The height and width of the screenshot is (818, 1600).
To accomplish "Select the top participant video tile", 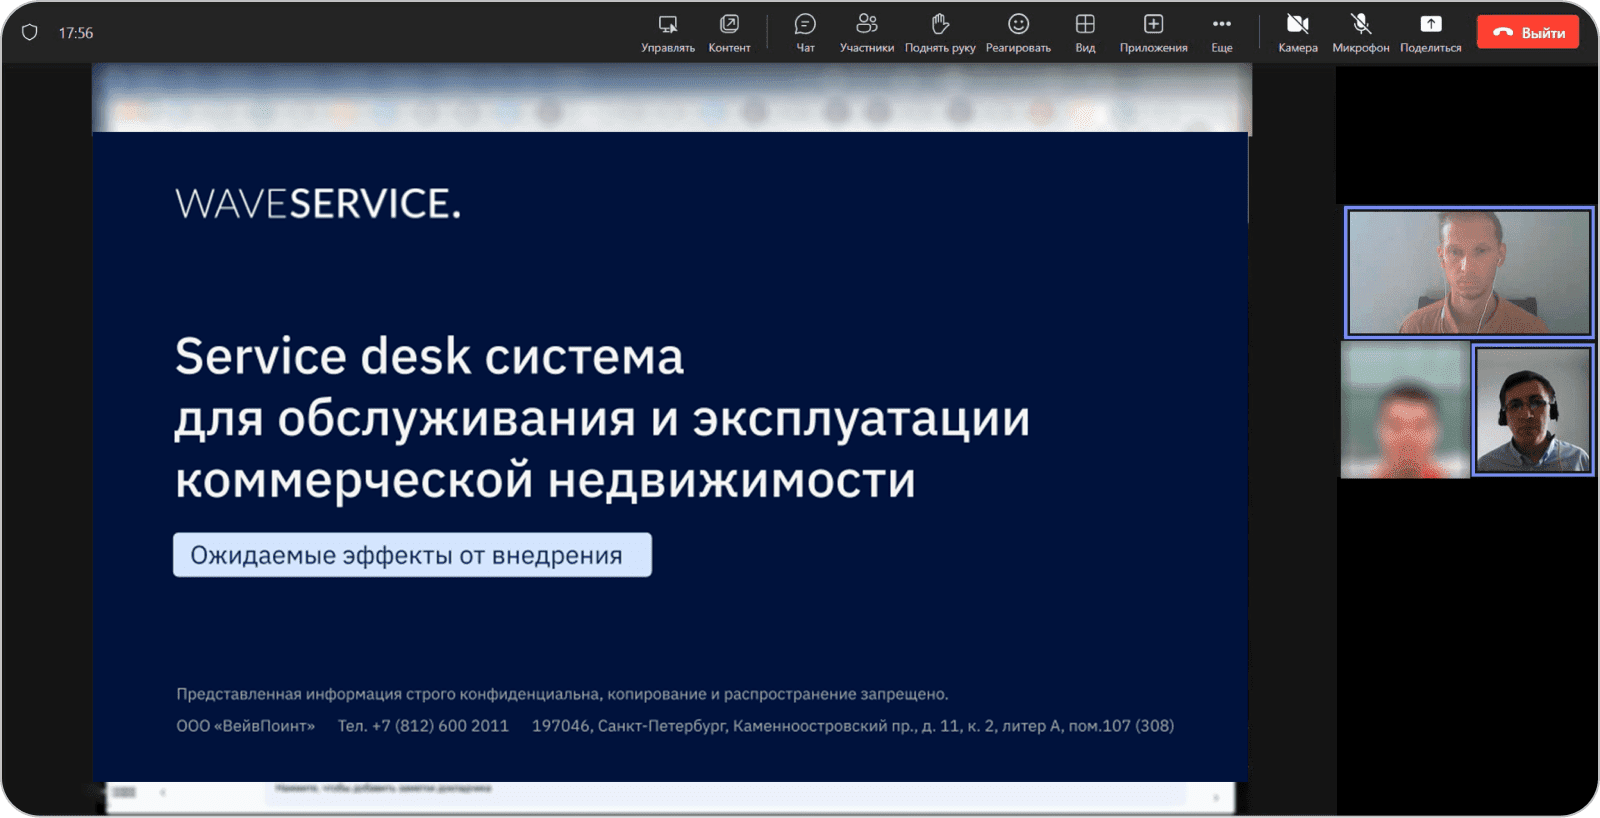I will click(x=1468, y=272).
